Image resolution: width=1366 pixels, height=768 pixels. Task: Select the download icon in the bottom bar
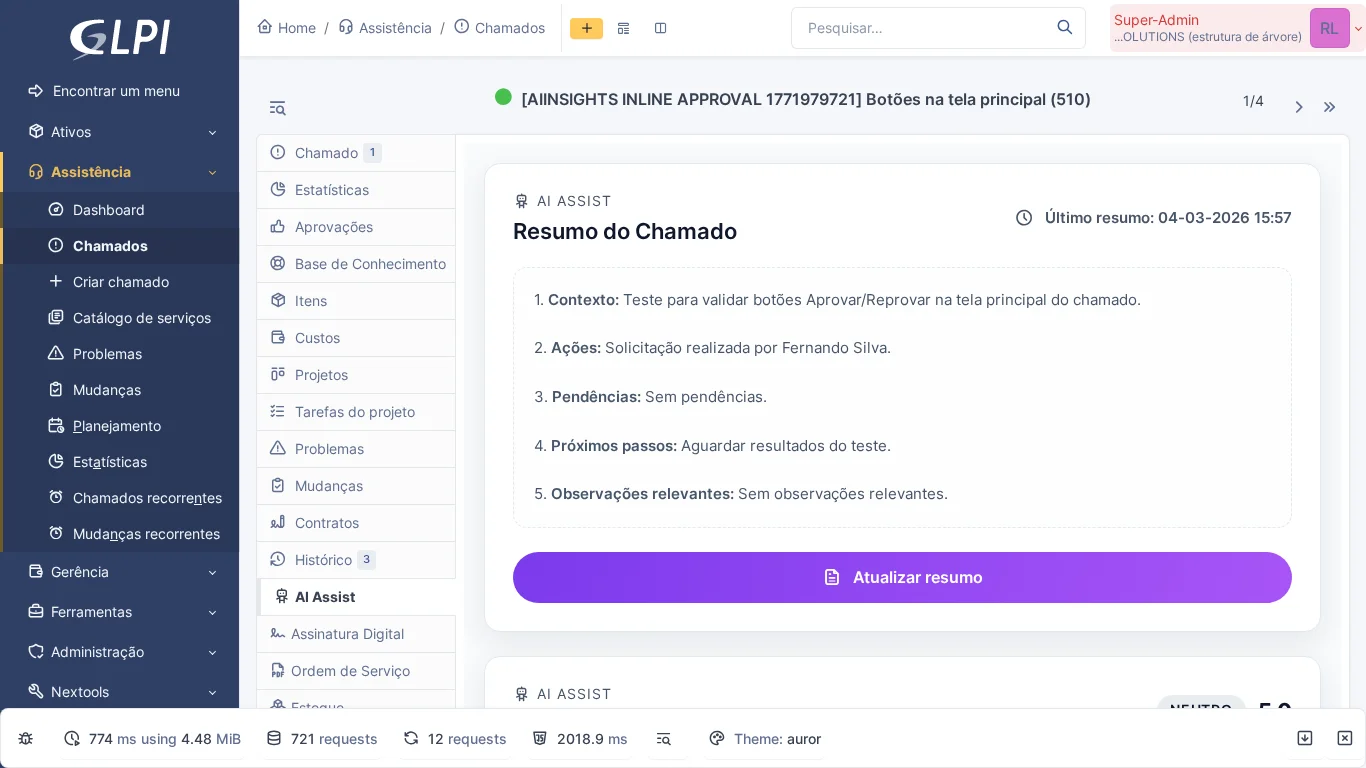(x=1305, y=738)
